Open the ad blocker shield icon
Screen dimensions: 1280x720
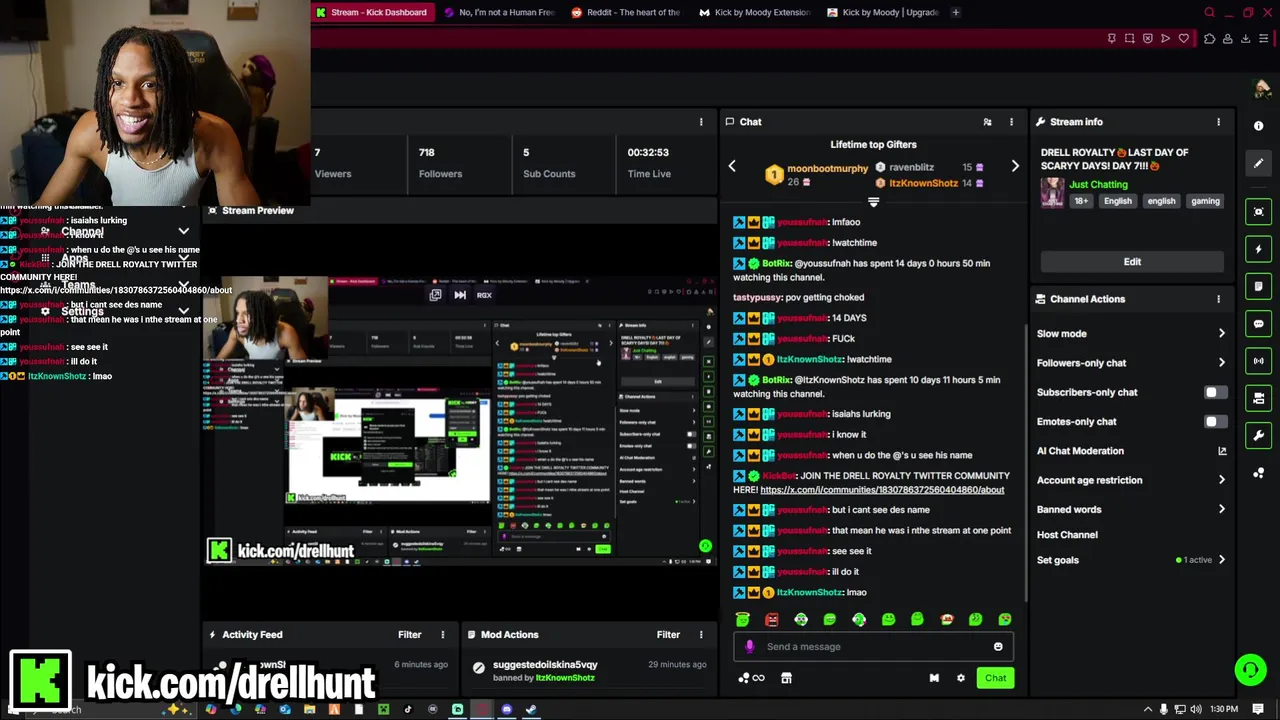pos(1148,39)
